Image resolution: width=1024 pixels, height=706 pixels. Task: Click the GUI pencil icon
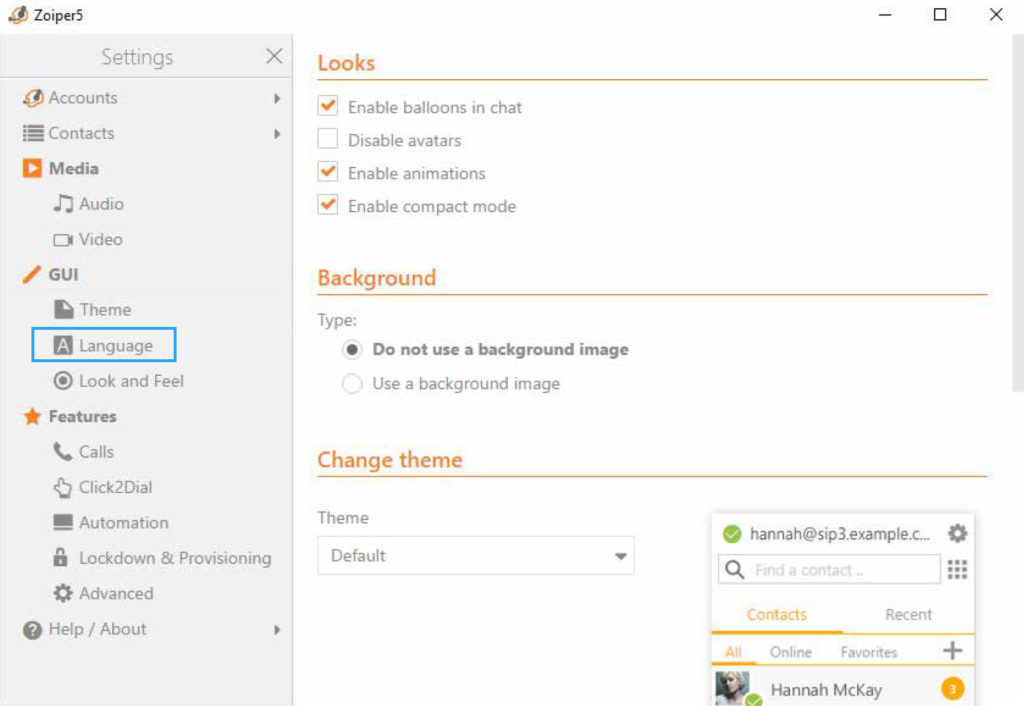(32, 275)
